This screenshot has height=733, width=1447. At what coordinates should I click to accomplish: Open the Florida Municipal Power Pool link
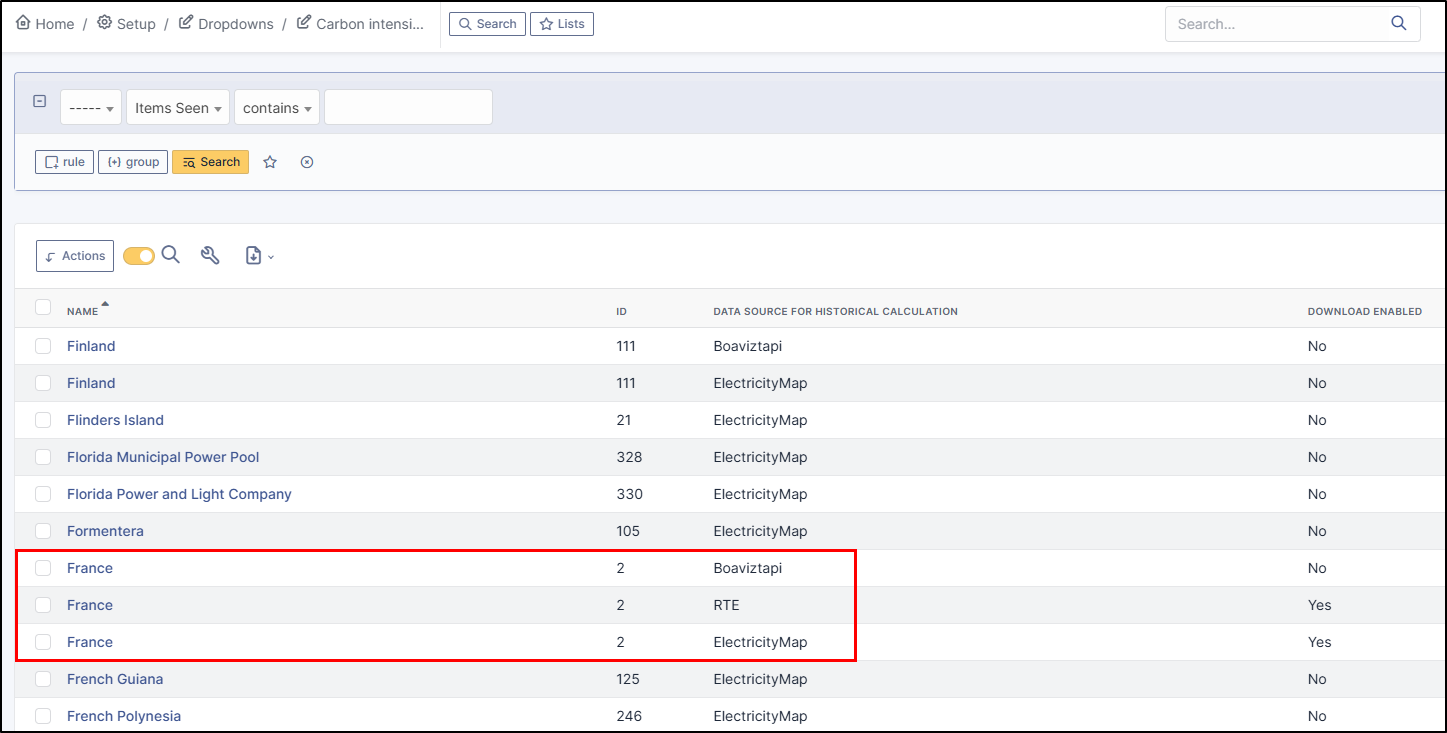click(163, 457)
